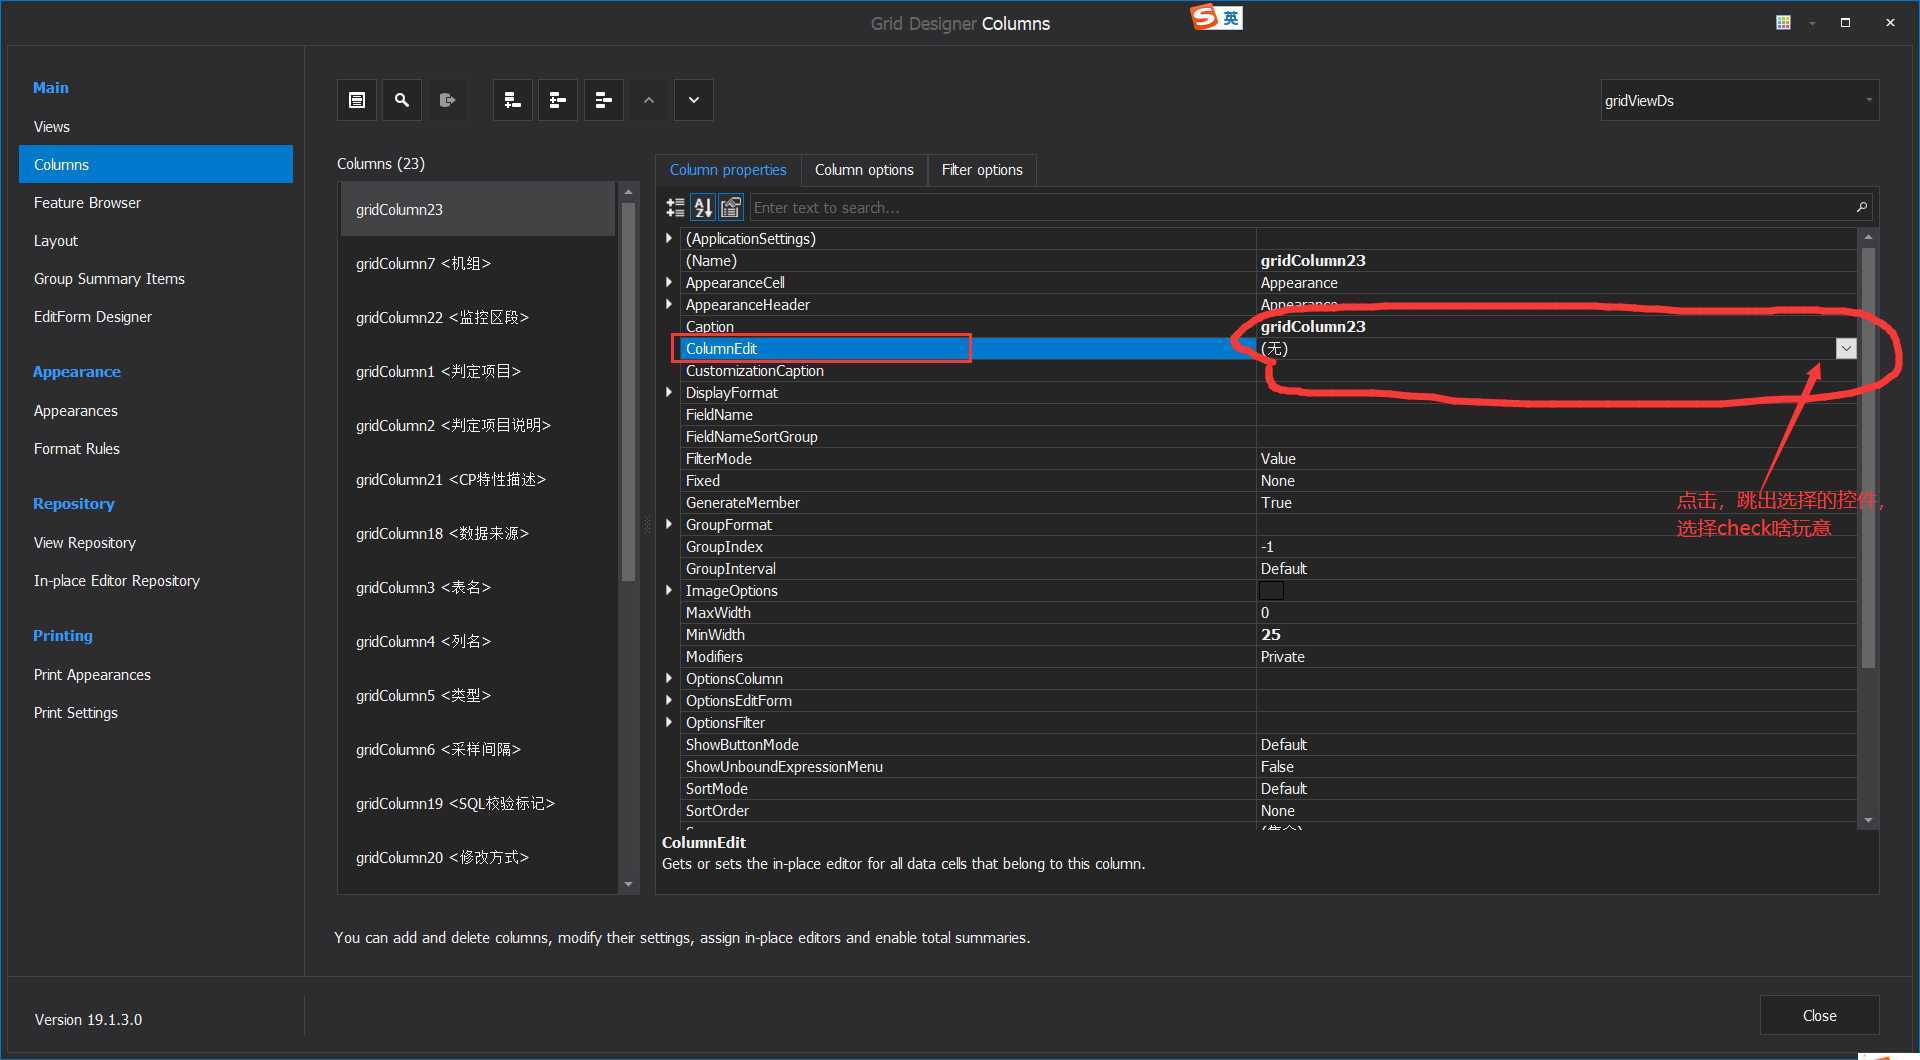Viewport: 1920px width, 1060px height.
Task: Open the Column properties tab
Action: 728,170
